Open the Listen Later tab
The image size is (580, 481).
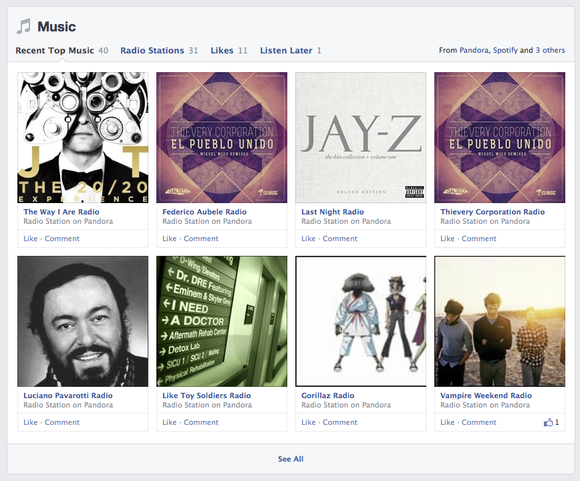286,50
